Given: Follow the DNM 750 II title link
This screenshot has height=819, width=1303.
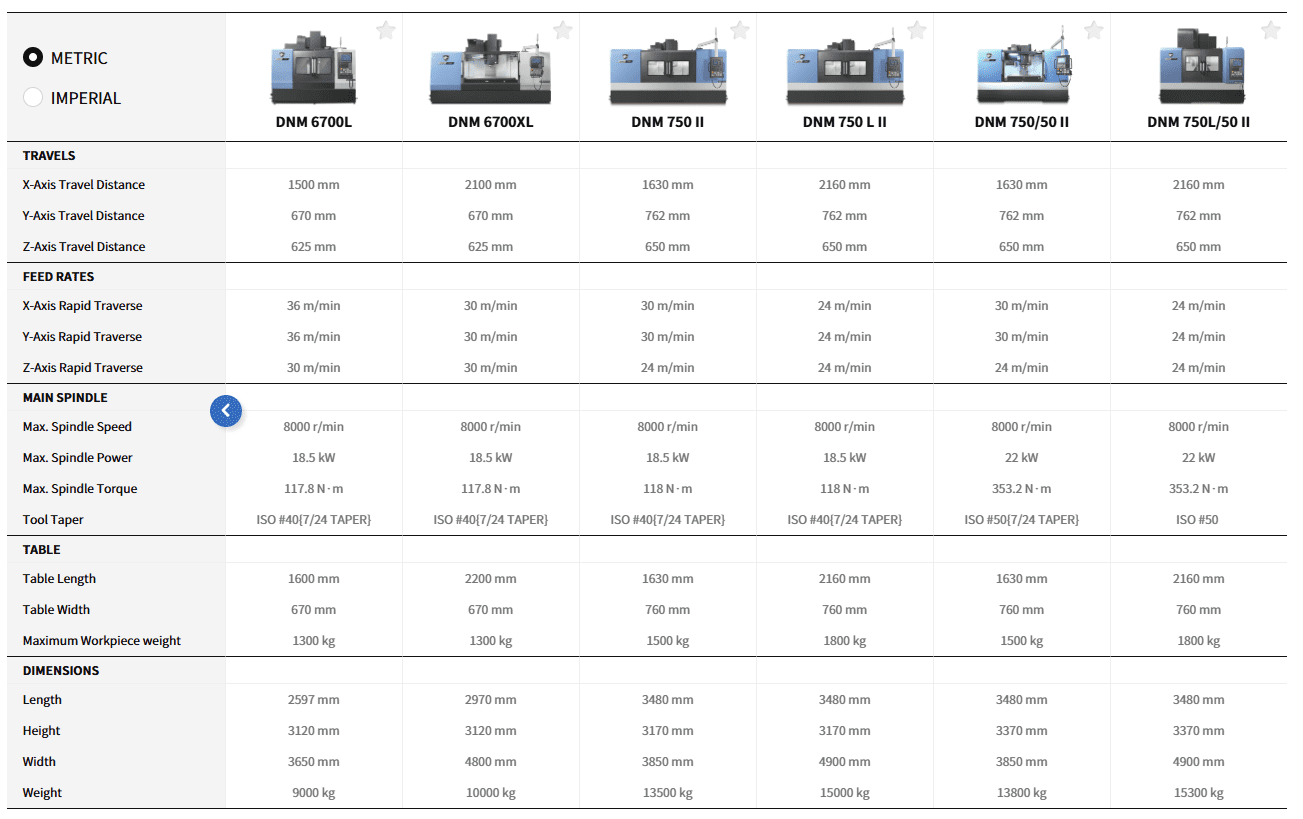Looking at the screenshot, I should pos(667,123).
